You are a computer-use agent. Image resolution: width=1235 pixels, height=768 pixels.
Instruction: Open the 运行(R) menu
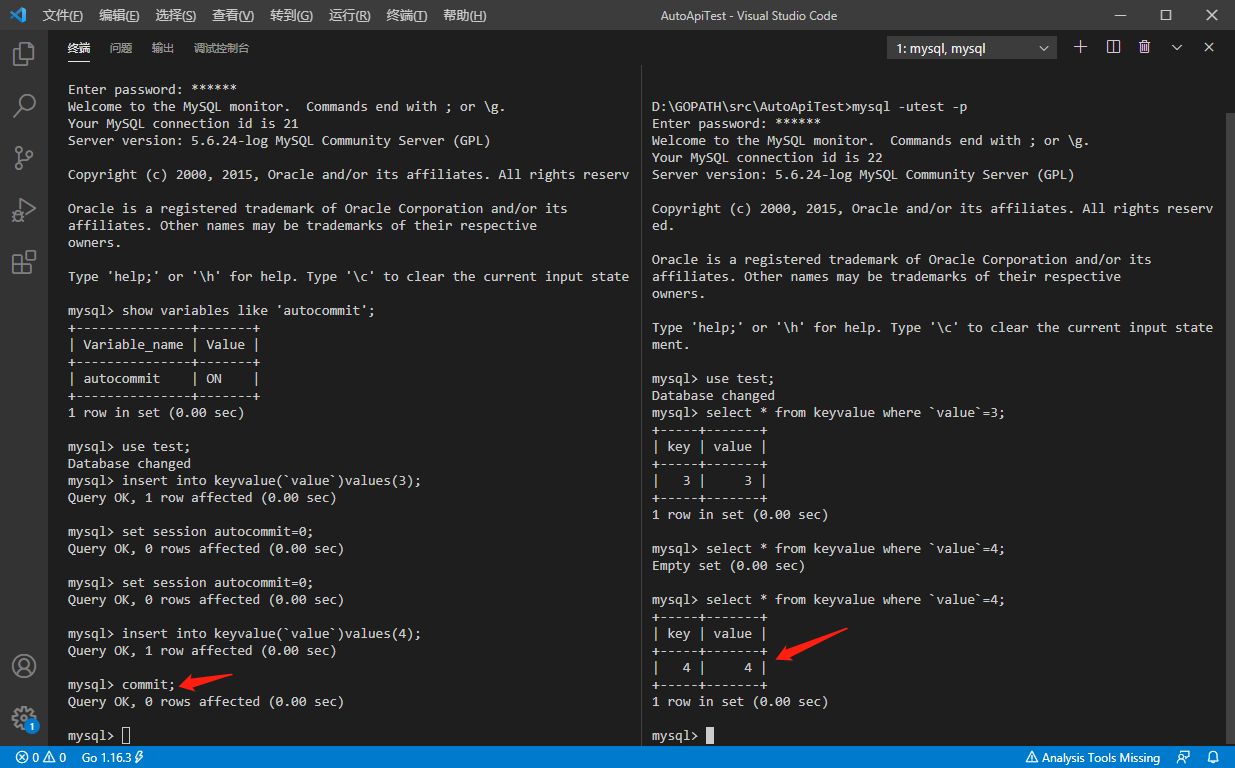click(x=349, y=15)
